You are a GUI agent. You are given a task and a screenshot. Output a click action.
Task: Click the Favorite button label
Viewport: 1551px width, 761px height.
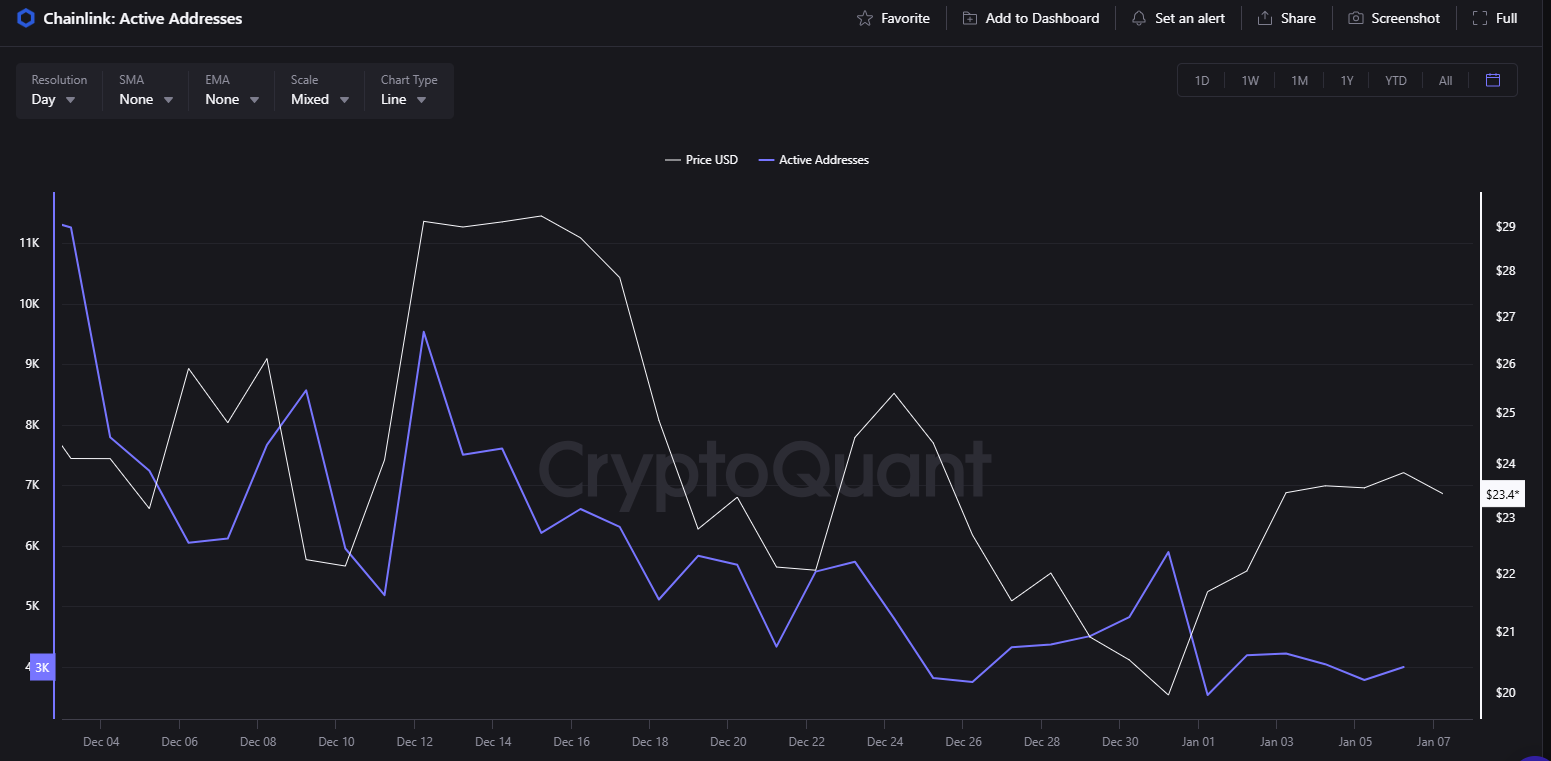pos(905,18)
